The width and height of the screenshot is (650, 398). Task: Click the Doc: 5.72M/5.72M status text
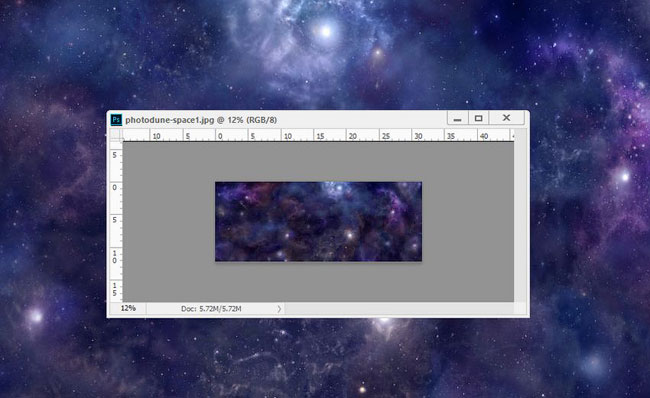pos(211,309)
